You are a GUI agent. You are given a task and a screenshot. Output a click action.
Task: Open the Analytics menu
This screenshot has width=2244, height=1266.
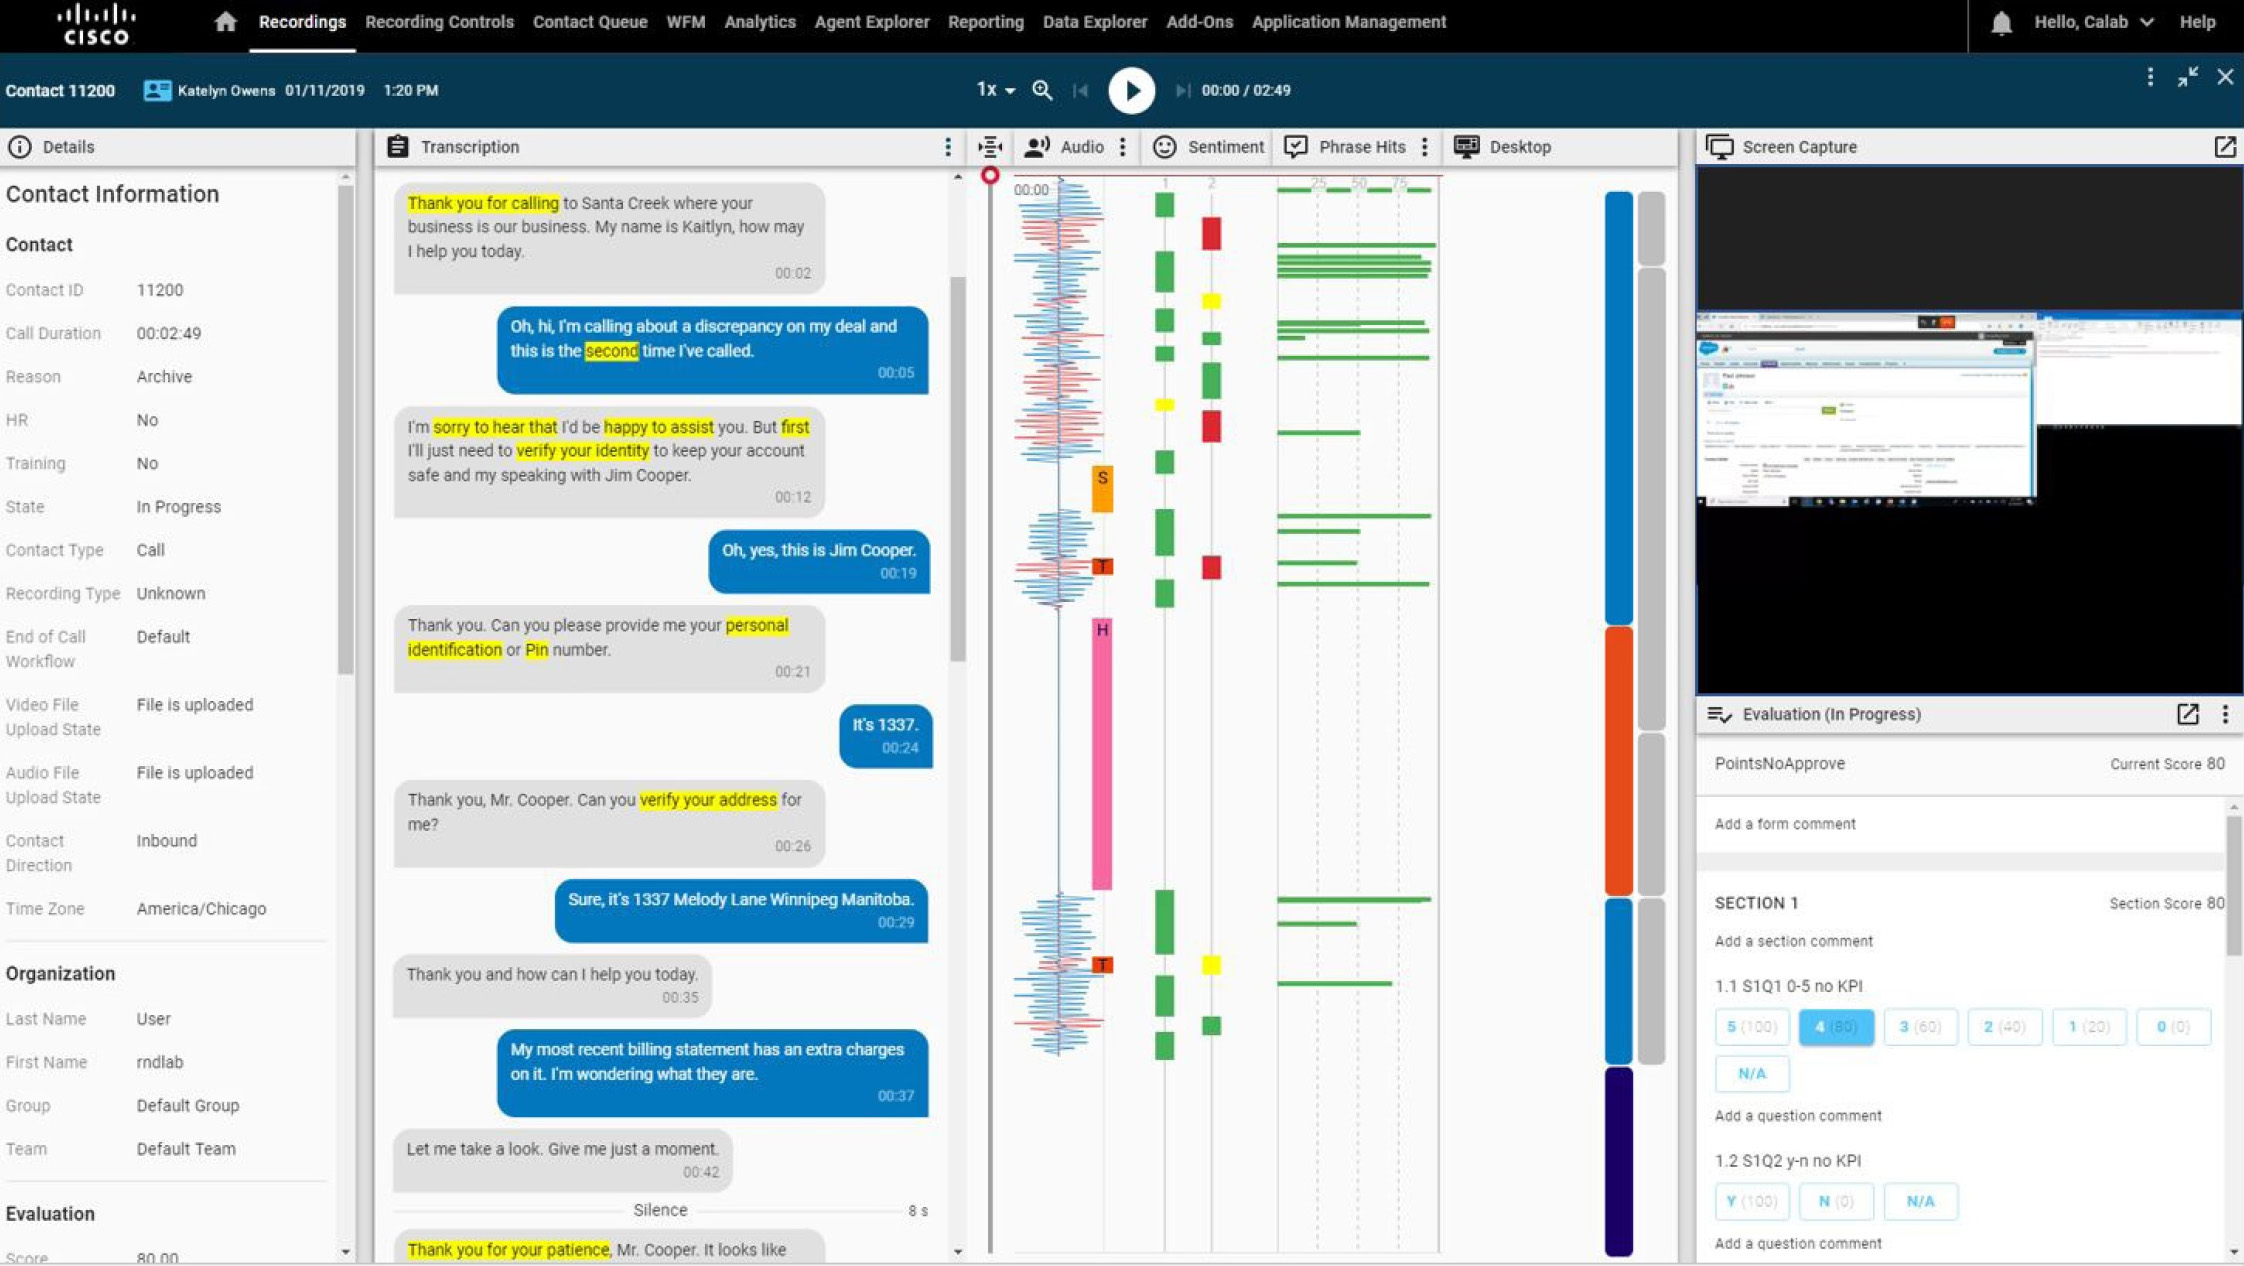(x=759, y=22)
